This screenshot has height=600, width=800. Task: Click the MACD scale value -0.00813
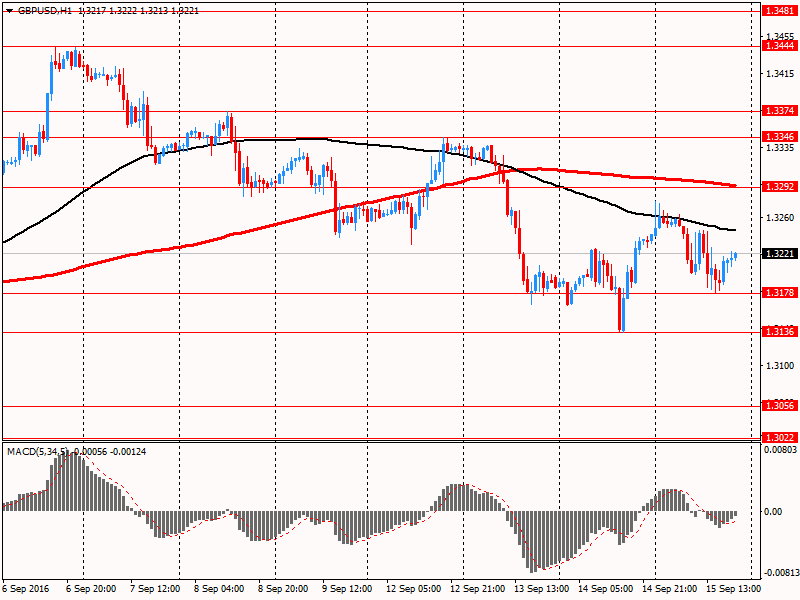780,572
